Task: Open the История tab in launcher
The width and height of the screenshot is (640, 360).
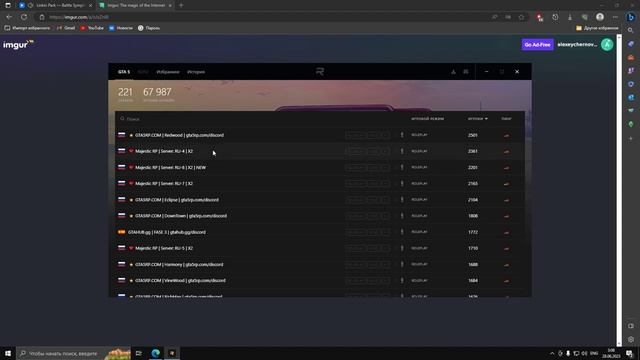Action: (196, 72)
